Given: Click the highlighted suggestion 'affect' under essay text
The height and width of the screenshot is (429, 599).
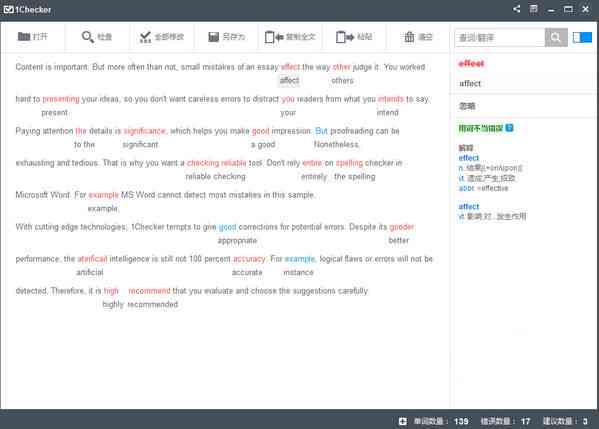Looking at the screenshot, I should click(289, 80).
